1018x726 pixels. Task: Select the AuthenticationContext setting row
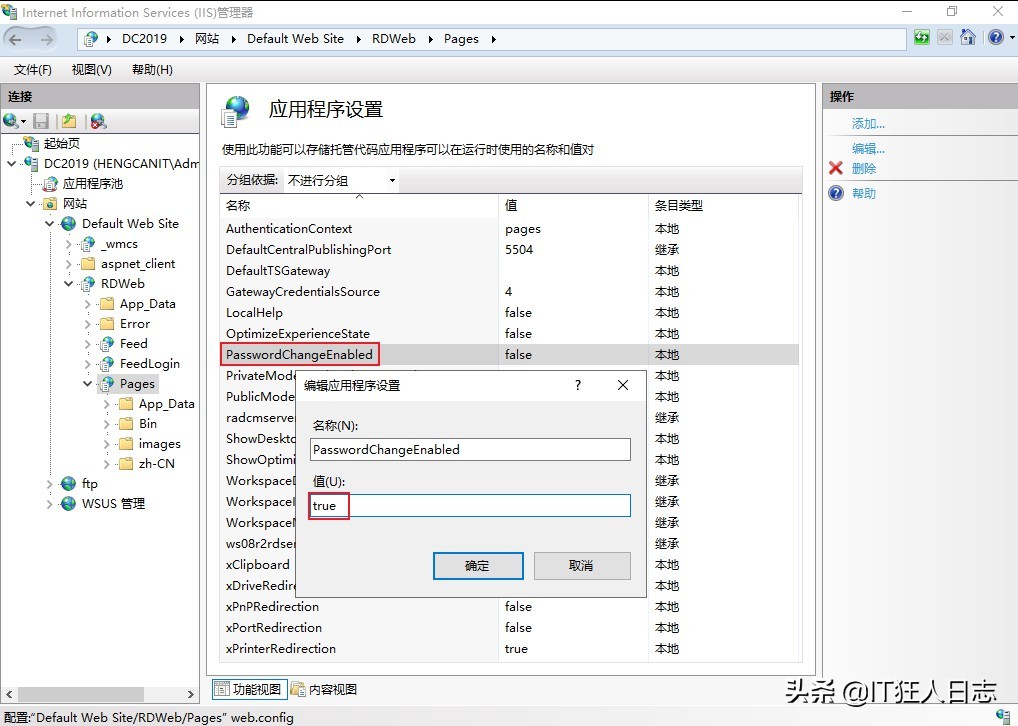[x=509, y=229]
